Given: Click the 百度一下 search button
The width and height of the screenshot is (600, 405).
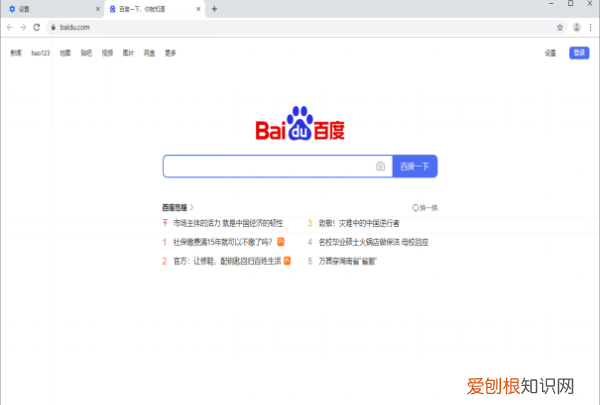Looking at the screenshot, I should click(x=415, y=166).
